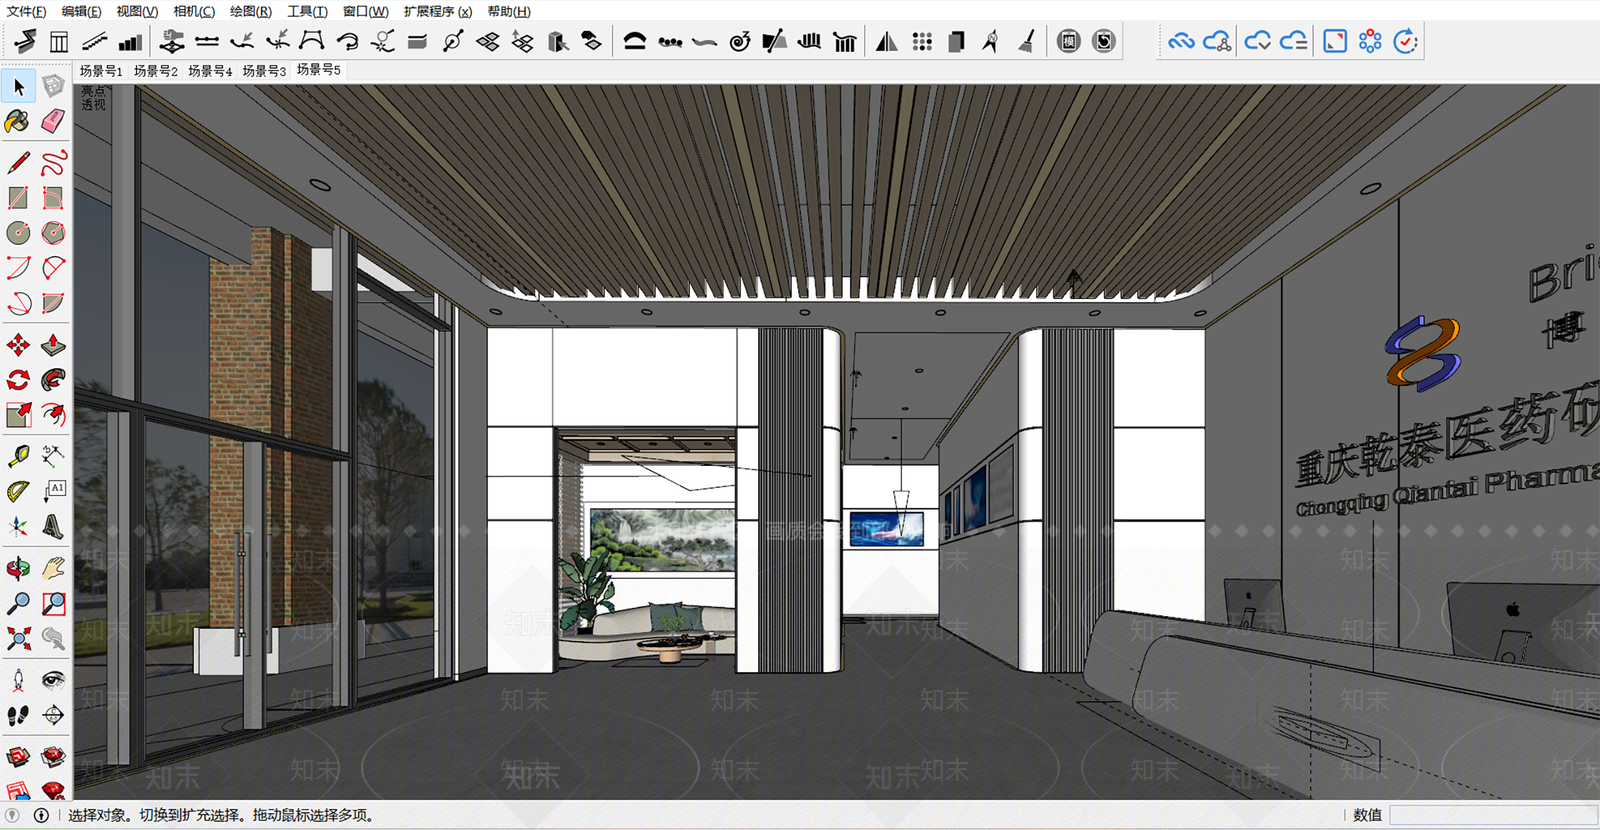Select the Protractor tool
This screenshot has width=1600, height=830.
point(18,491)
